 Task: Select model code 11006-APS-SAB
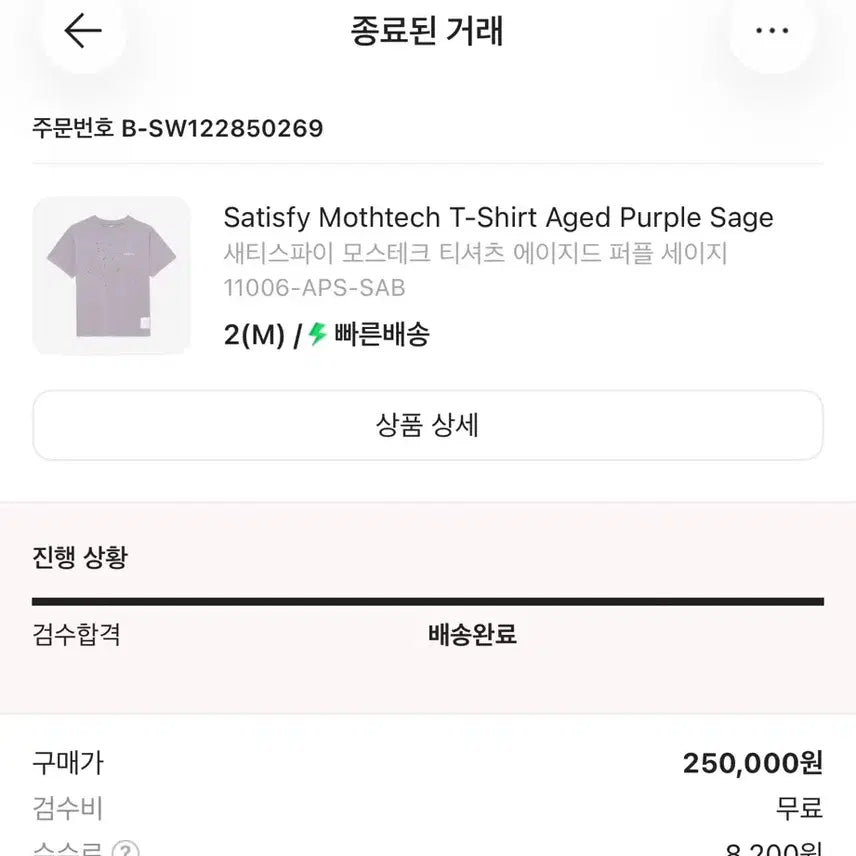click(314, 288)
